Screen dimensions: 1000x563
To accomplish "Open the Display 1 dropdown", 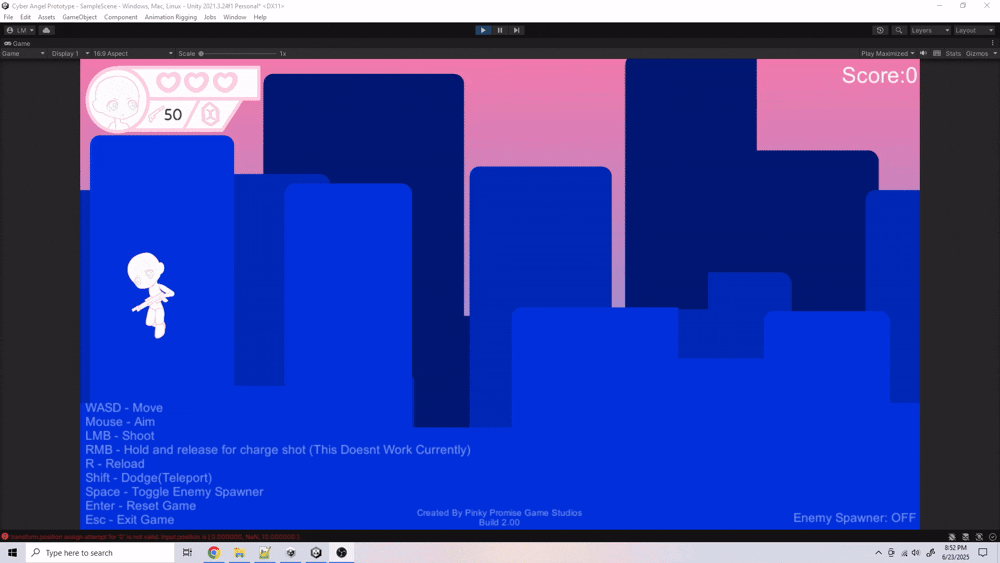I will tap(70, 54).
